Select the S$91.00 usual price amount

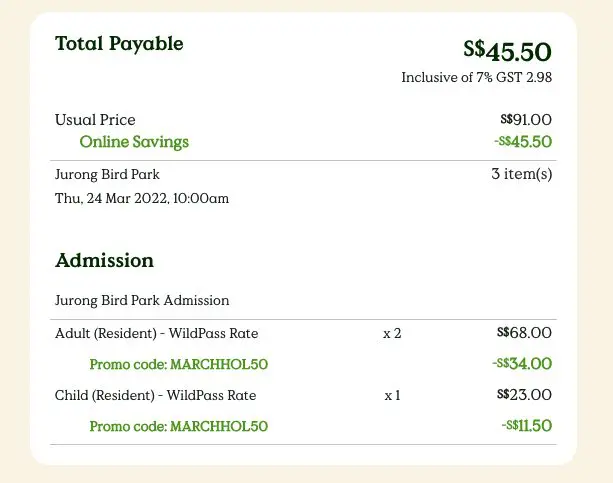pos(524,120)
